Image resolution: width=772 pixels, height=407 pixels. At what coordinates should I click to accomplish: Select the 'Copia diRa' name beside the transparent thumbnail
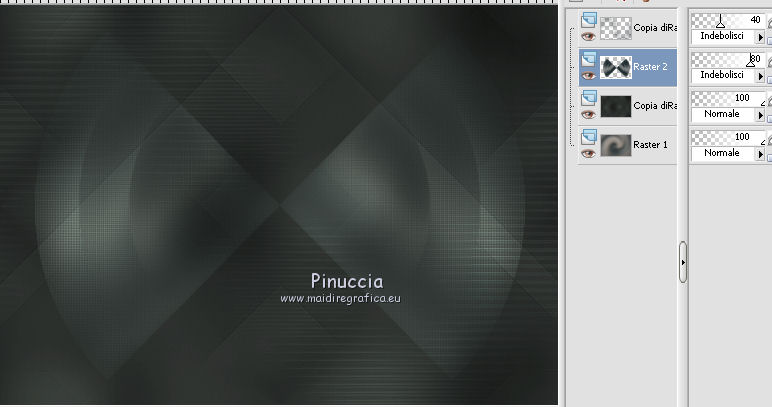tap(655, 28)
